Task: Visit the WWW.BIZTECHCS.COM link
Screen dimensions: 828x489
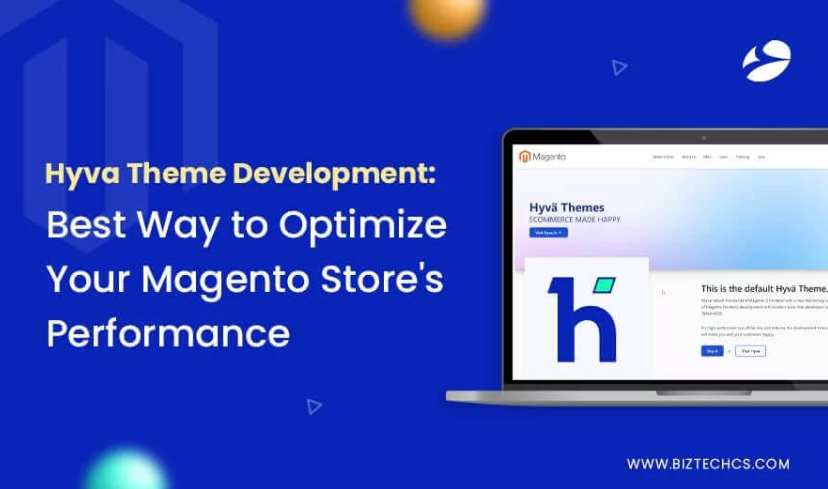Action: (708, 464)
